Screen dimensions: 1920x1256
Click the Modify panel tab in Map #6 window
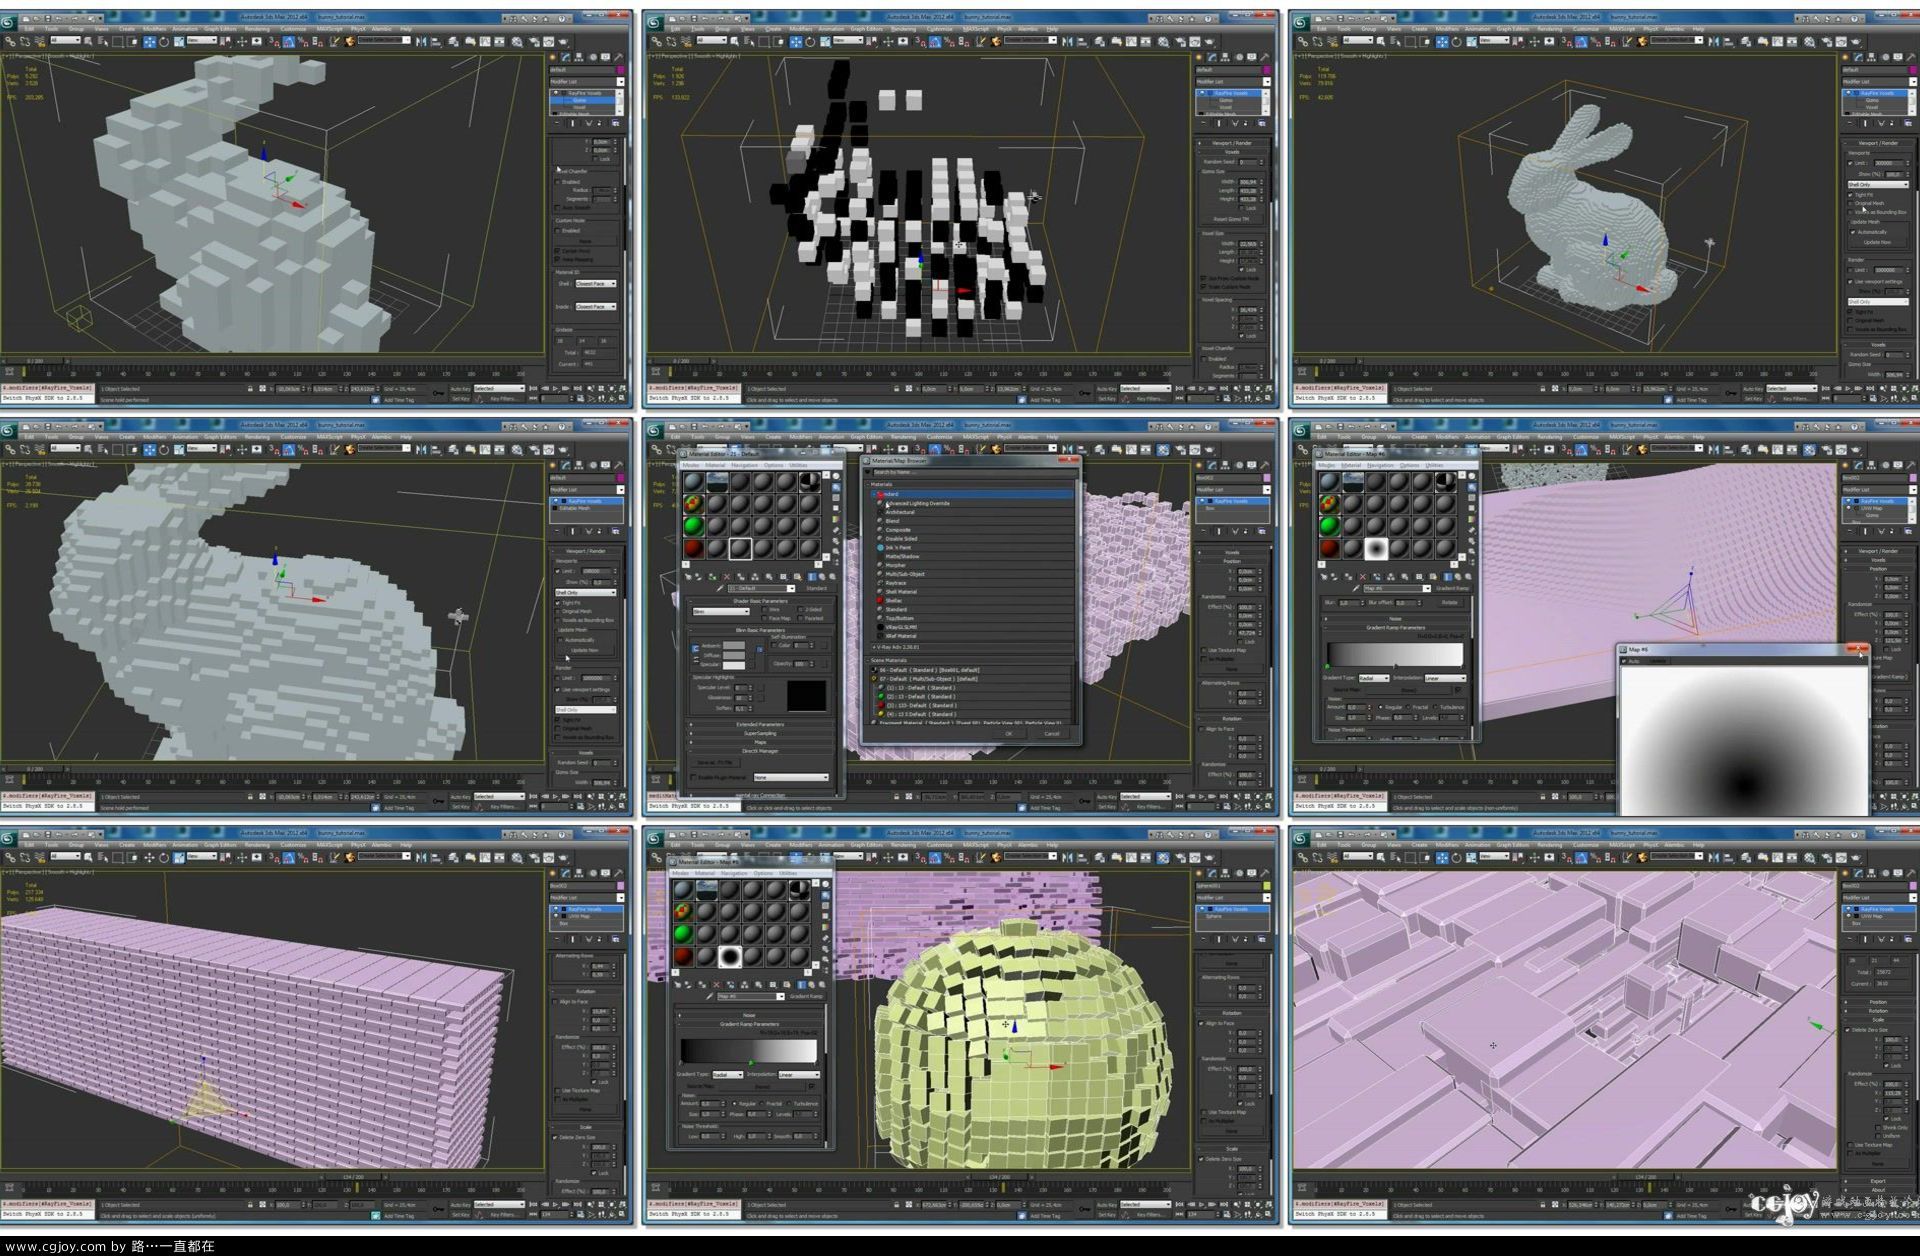click(x=1858, y=465)
